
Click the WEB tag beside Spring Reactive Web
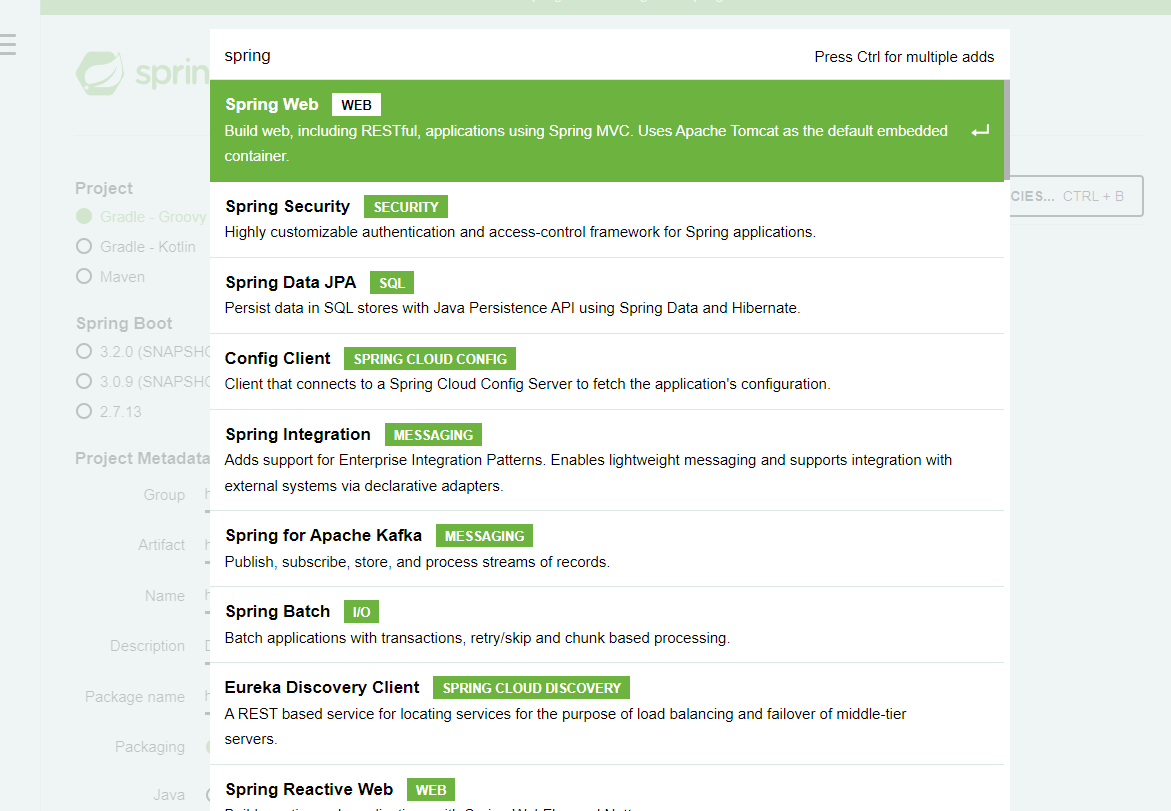pyautogui.click(x=430, y=790)
